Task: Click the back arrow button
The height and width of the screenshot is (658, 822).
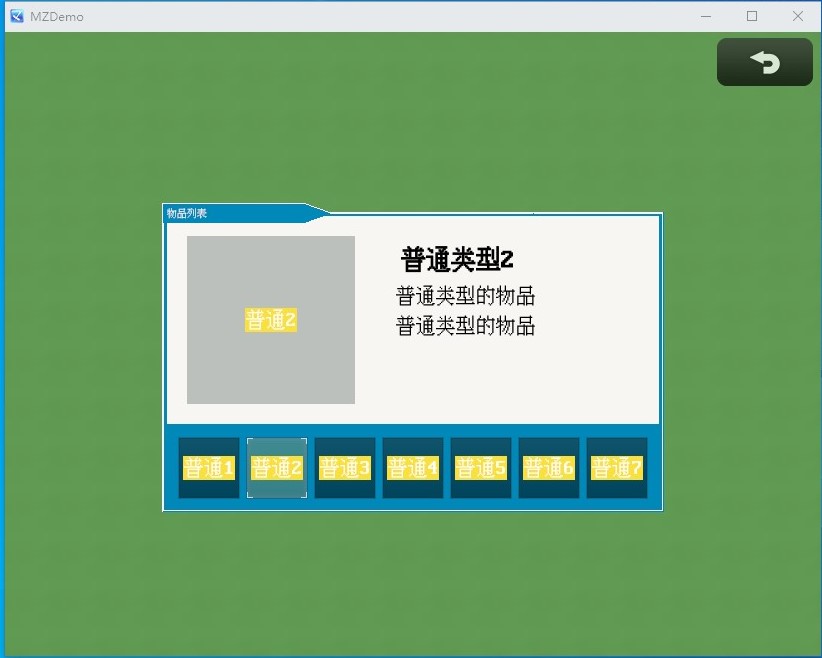Action: click(764, 62)
